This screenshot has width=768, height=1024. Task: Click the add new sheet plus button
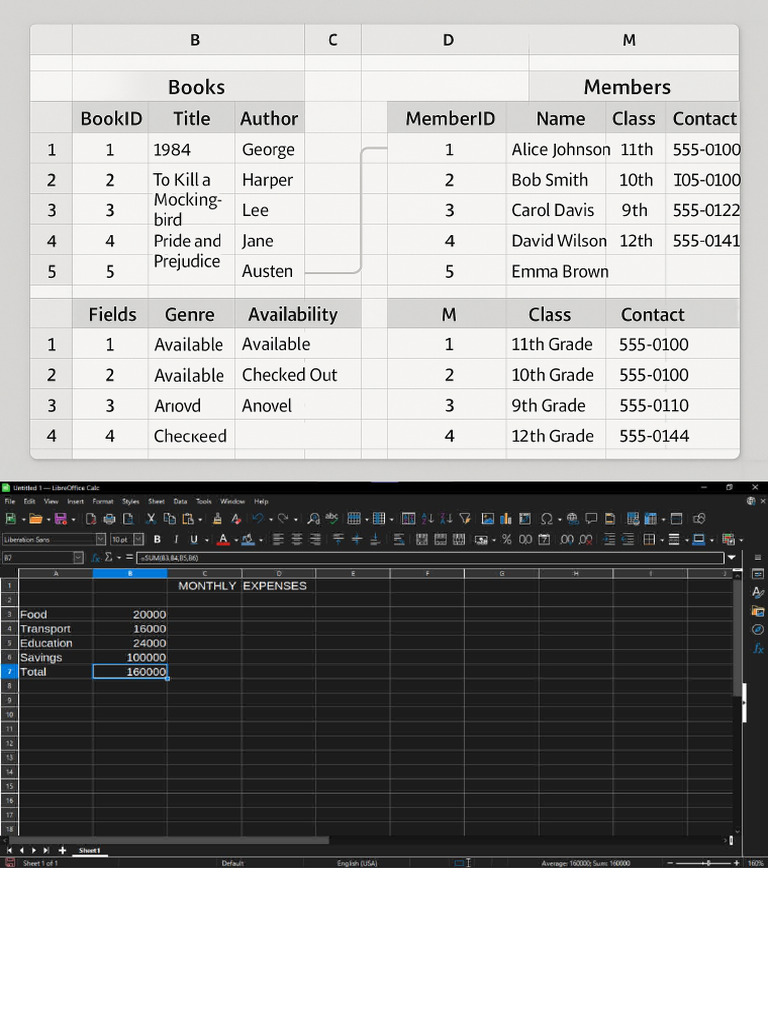(62, 850)
